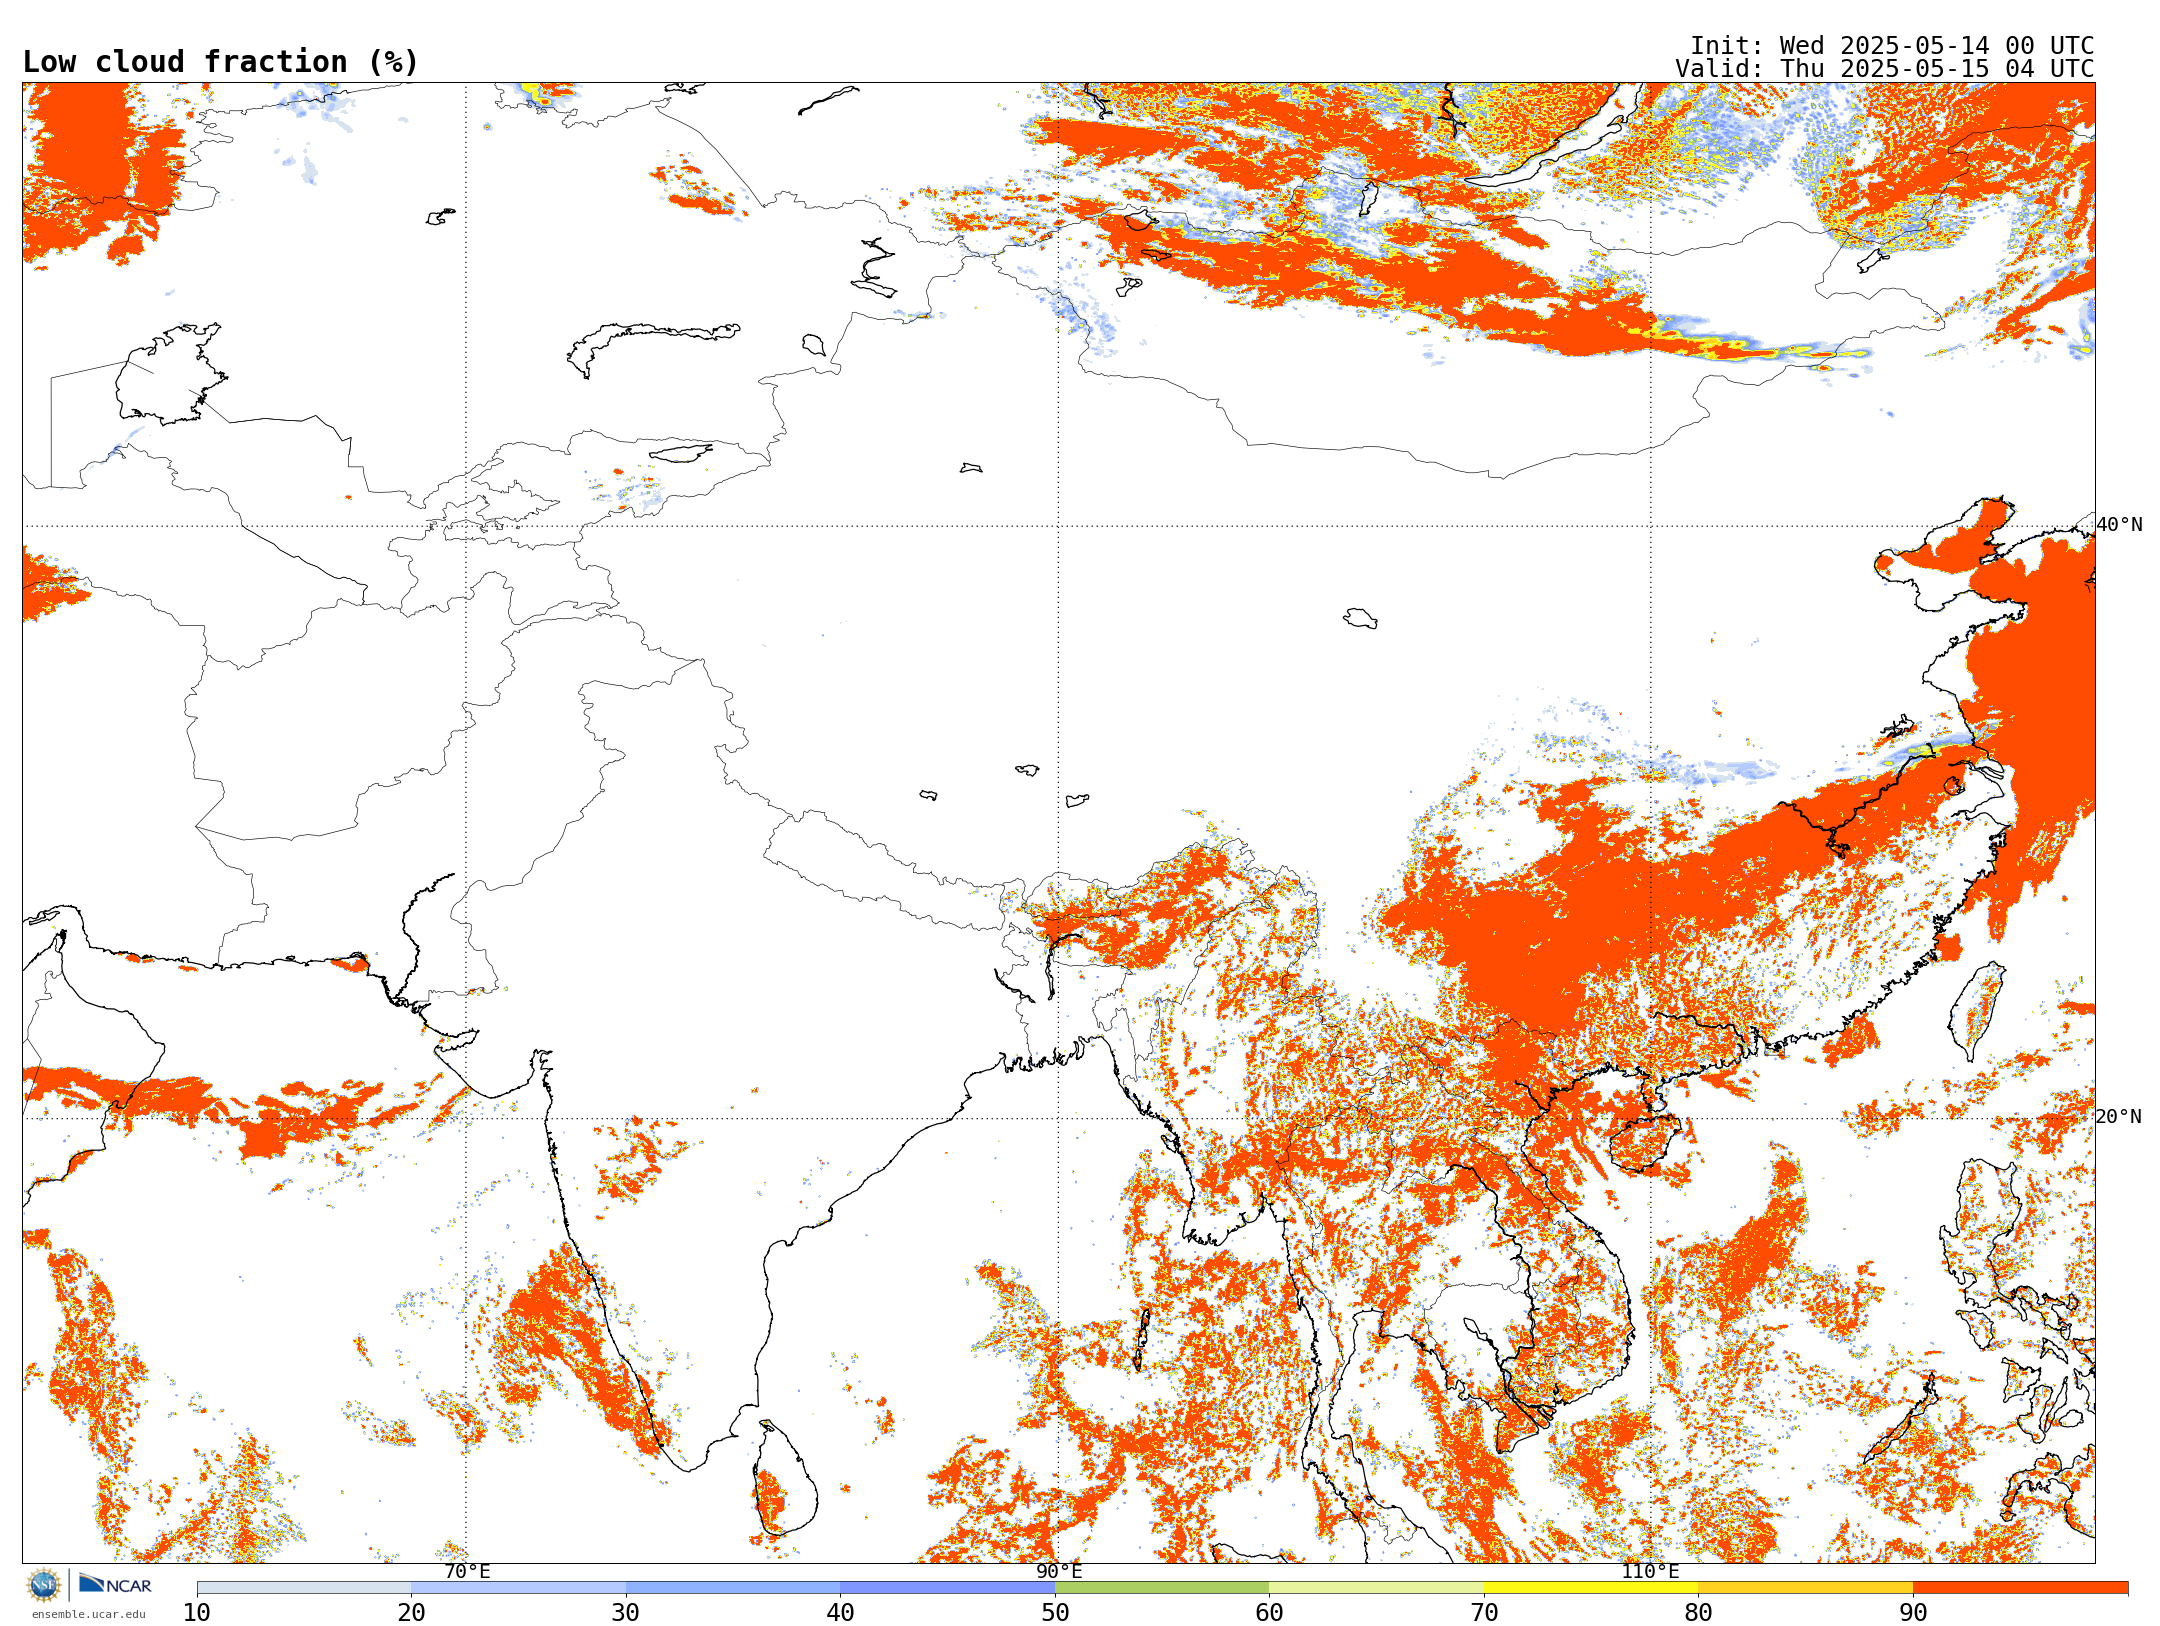Click the colorbar tick label 70

coord(1484,1612)
